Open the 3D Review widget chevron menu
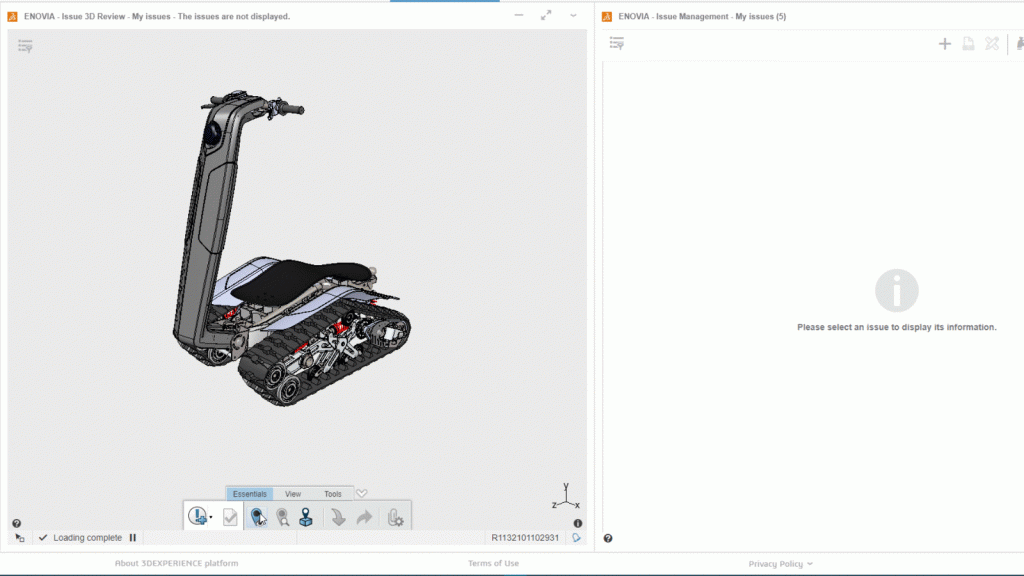Viewport: 1024px width, 576px height. click(573, 16)
